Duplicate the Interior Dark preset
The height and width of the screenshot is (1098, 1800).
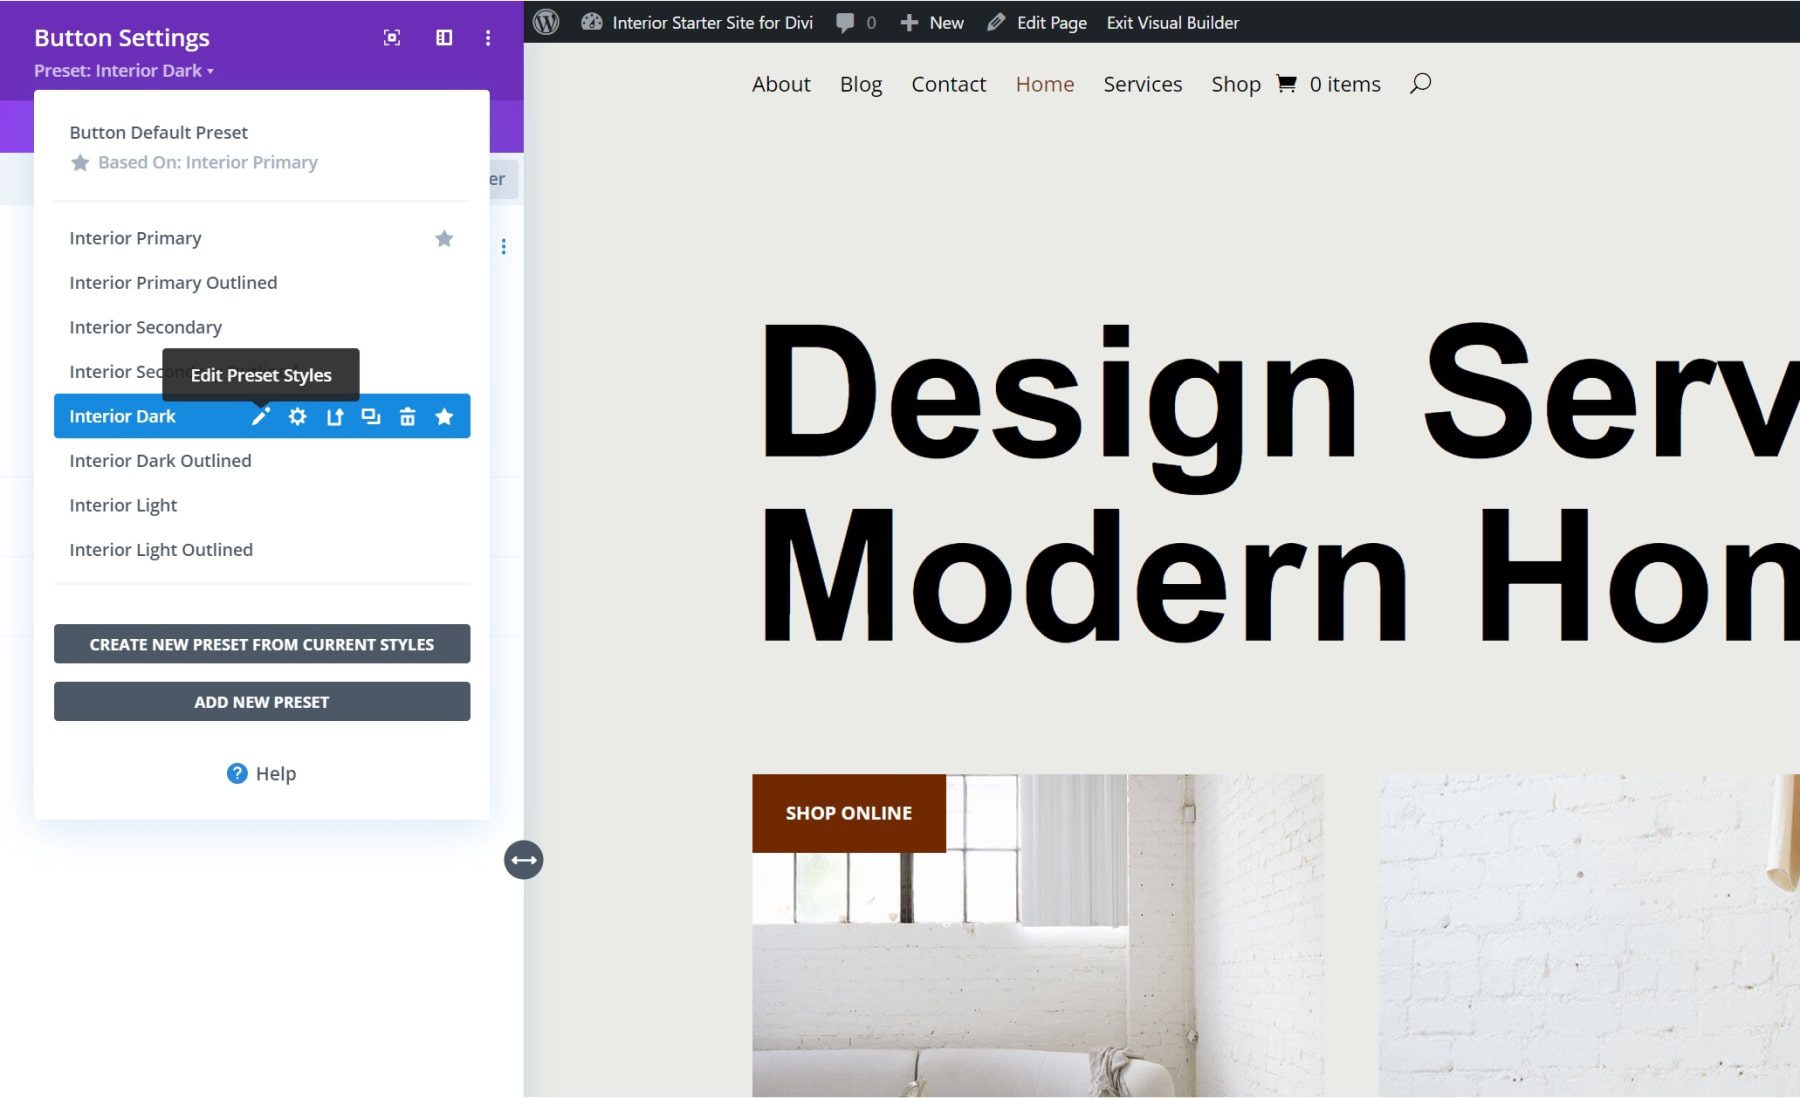click(x=371, y=416)
